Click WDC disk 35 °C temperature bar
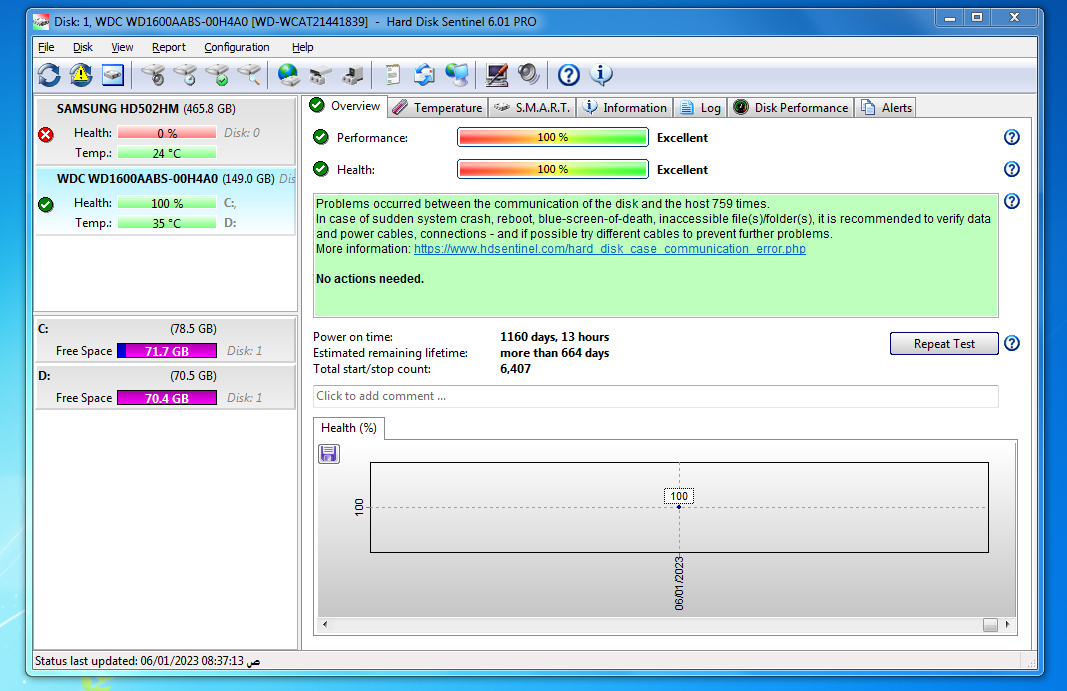Viewport: 1067px width, 691px height. 167,223
